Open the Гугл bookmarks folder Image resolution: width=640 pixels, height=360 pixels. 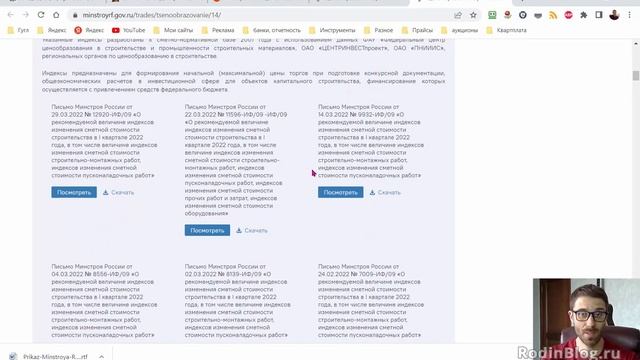pyautogui.click(x=19, y=30)
